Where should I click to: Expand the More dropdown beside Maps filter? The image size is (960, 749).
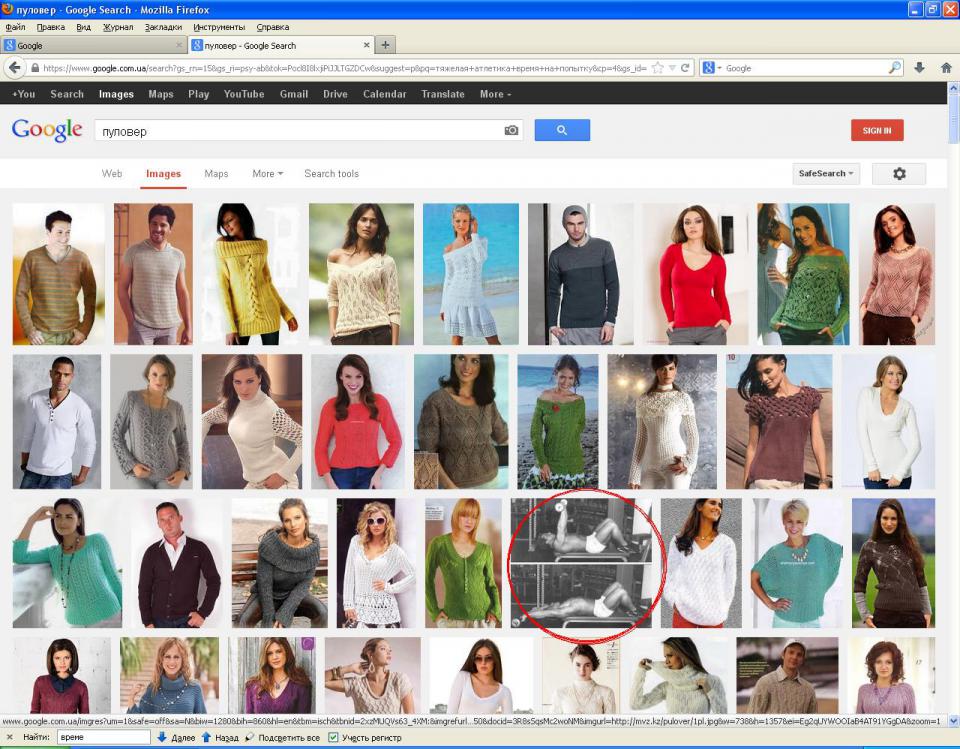(x=267, y=174)
